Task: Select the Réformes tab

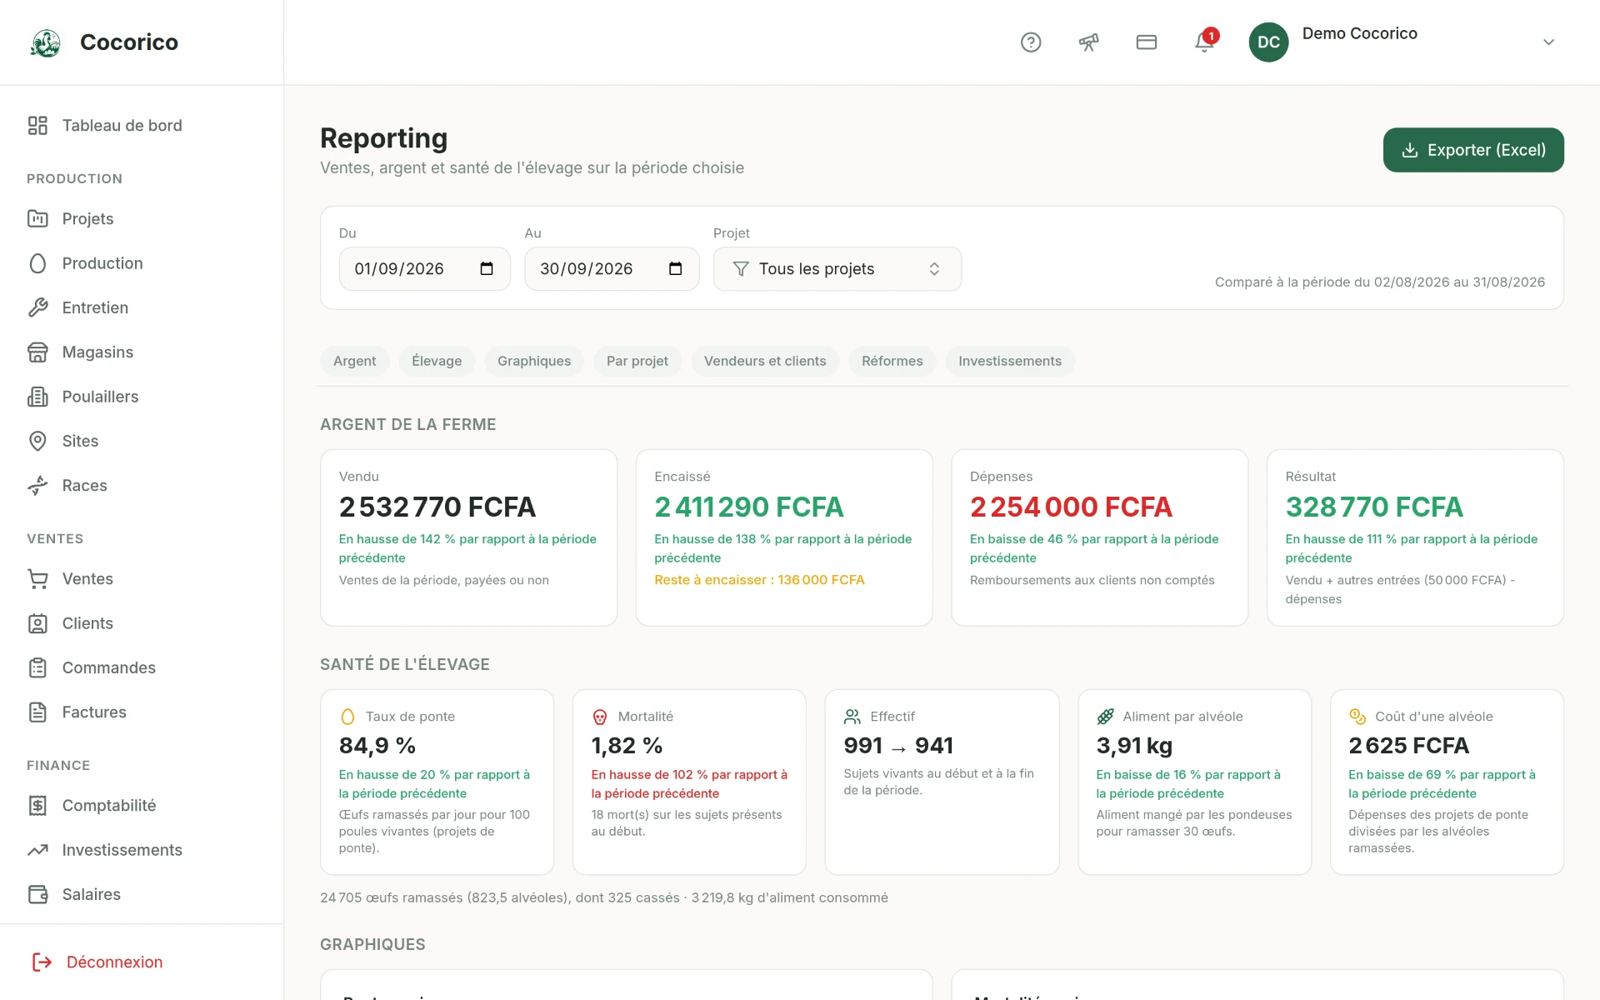Action: coord(892,361)
